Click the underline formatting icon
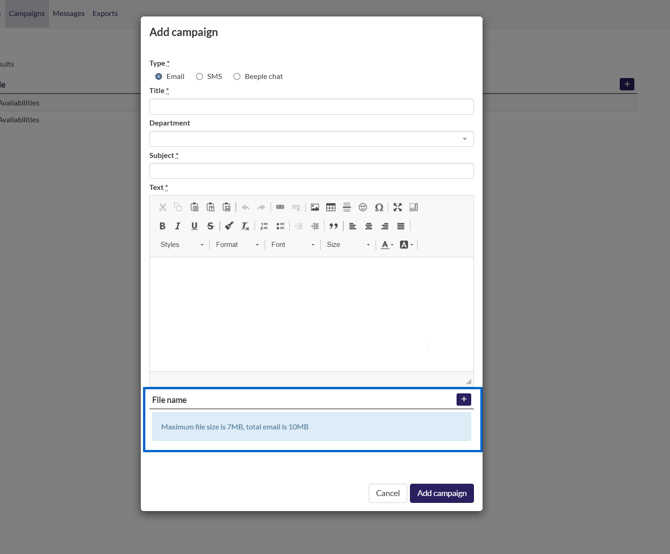 [x=194, y=226]
